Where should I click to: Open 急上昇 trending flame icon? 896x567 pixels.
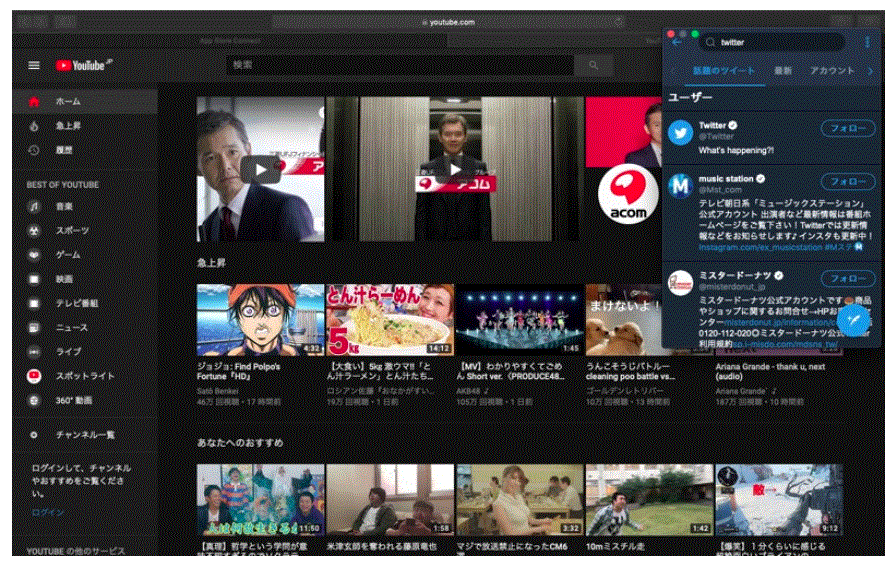[x=34, y=126]
